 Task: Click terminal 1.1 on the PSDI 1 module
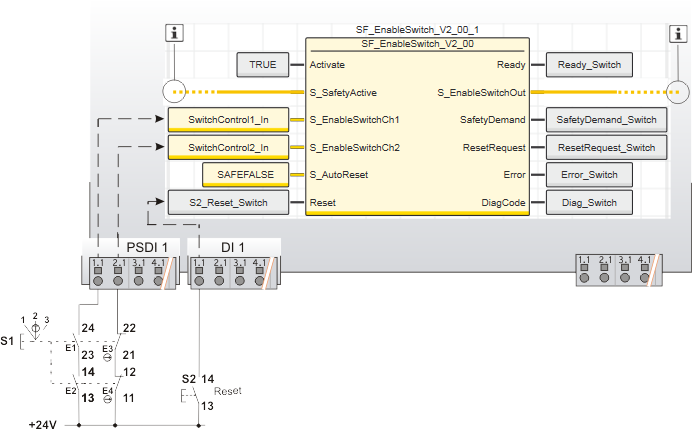97,281
